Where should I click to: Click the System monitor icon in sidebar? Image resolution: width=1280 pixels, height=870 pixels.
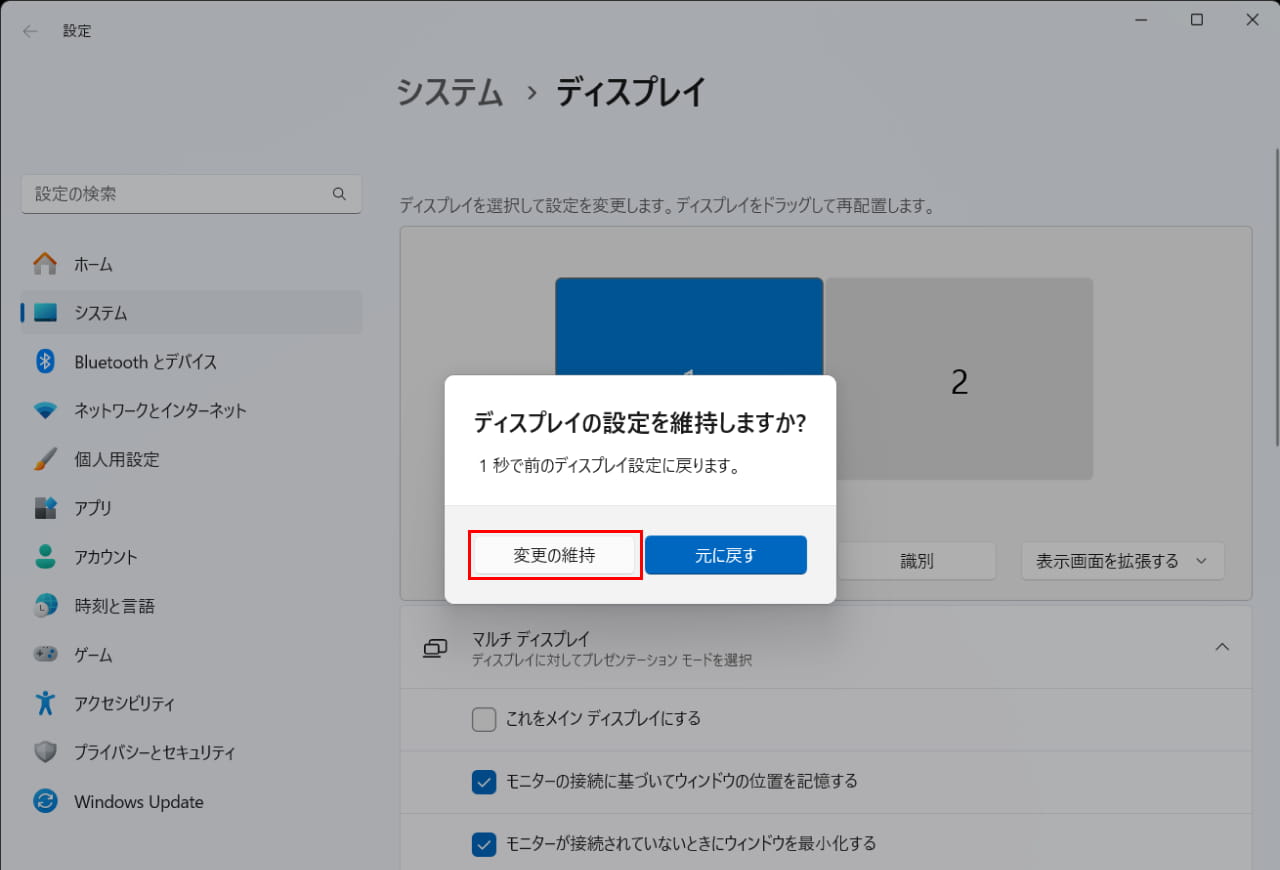(45, 313)
